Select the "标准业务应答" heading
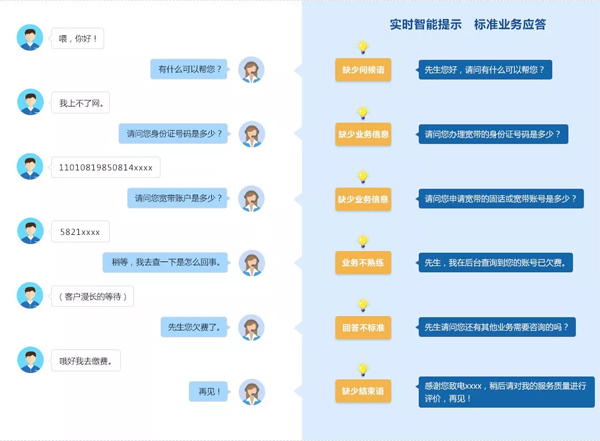Screen dimensions: 600x441 point(510,24)
